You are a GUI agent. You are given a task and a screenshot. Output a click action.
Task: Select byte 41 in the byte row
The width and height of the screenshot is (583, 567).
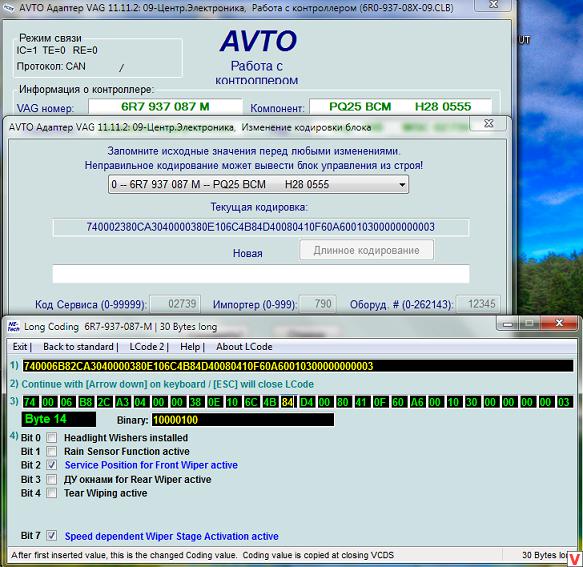(x=361, y=402)
